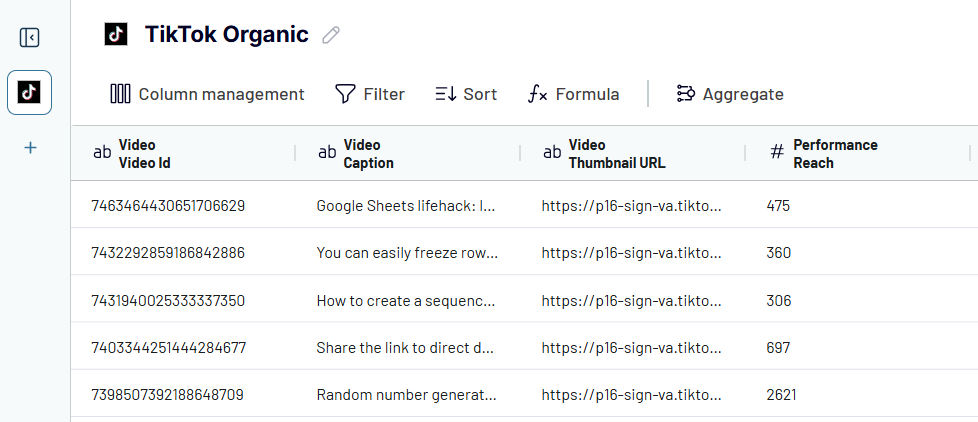Collapse the left sidebar panel
The height and width of the screenshot is (422, 978).
(30, 38)
